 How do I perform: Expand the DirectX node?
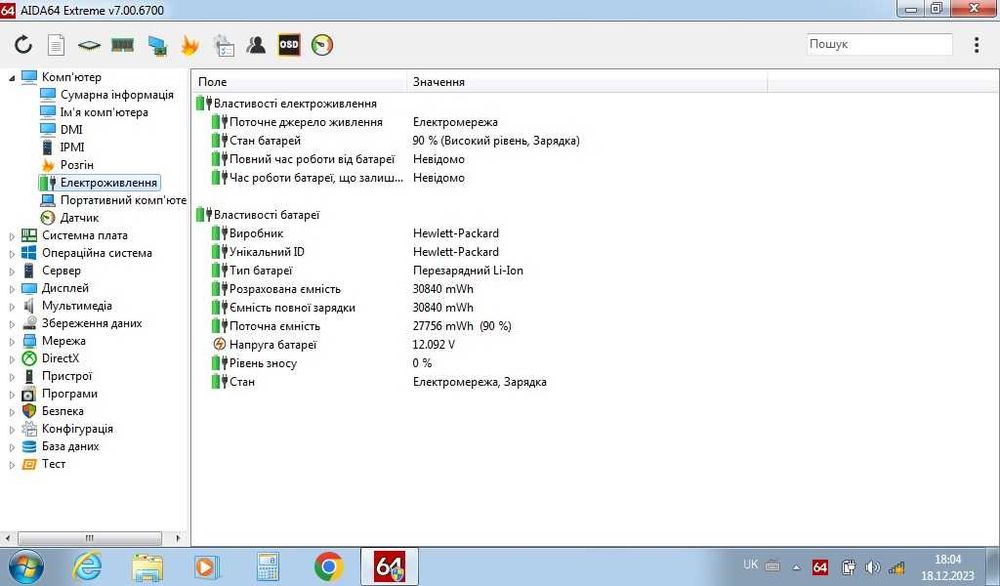[x=12, y=360]
